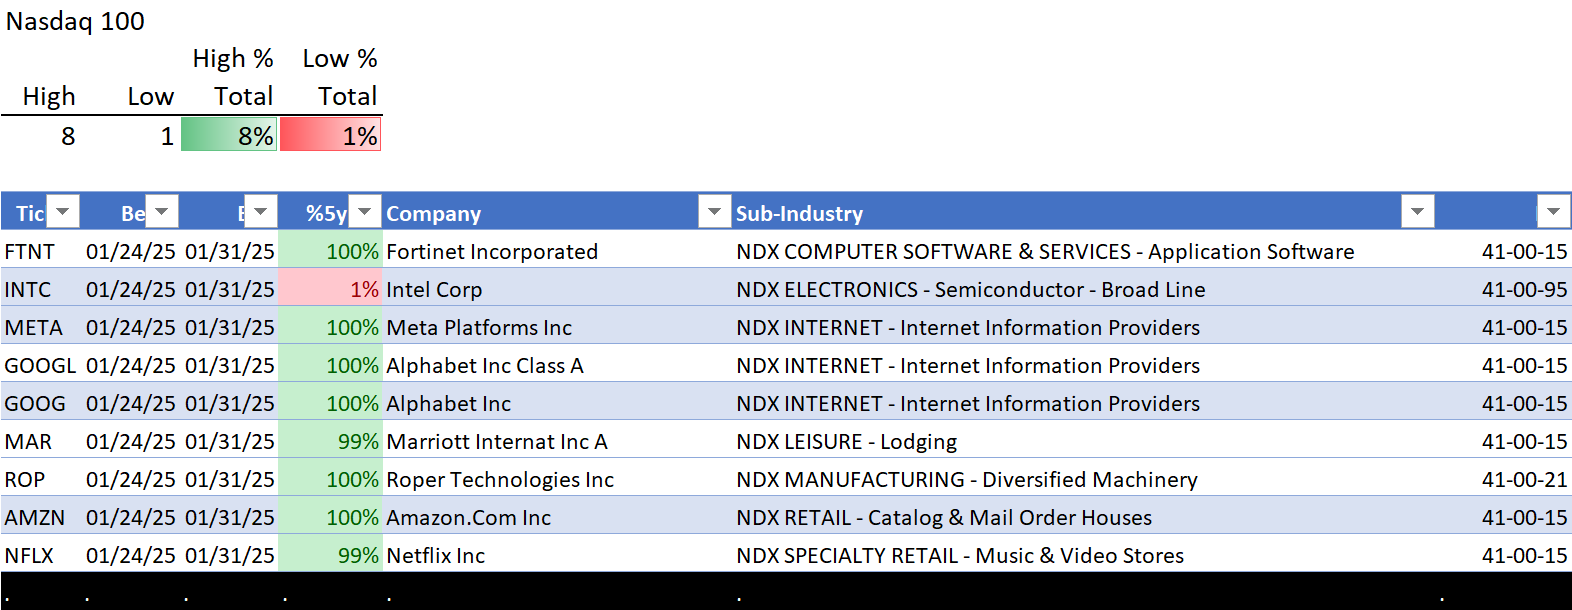Click the Amazon.Com Inc cell

[468, 517]
